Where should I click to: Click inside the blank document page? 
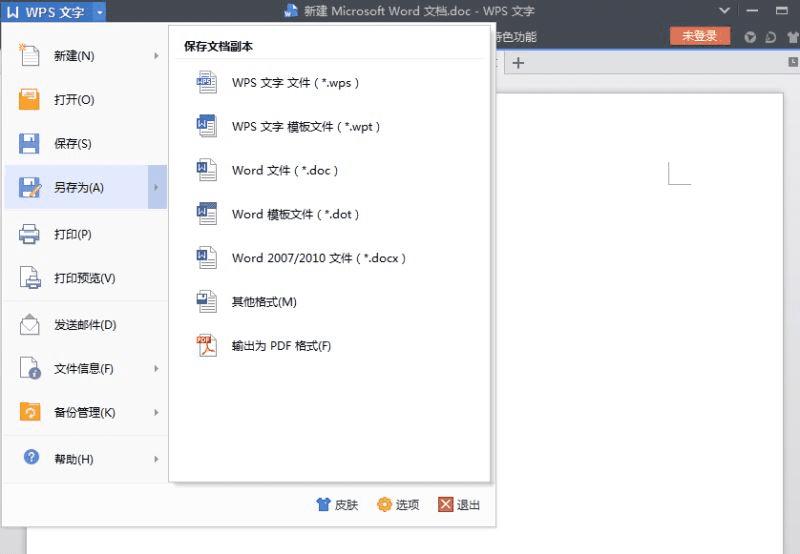click(x=639, y=321)
